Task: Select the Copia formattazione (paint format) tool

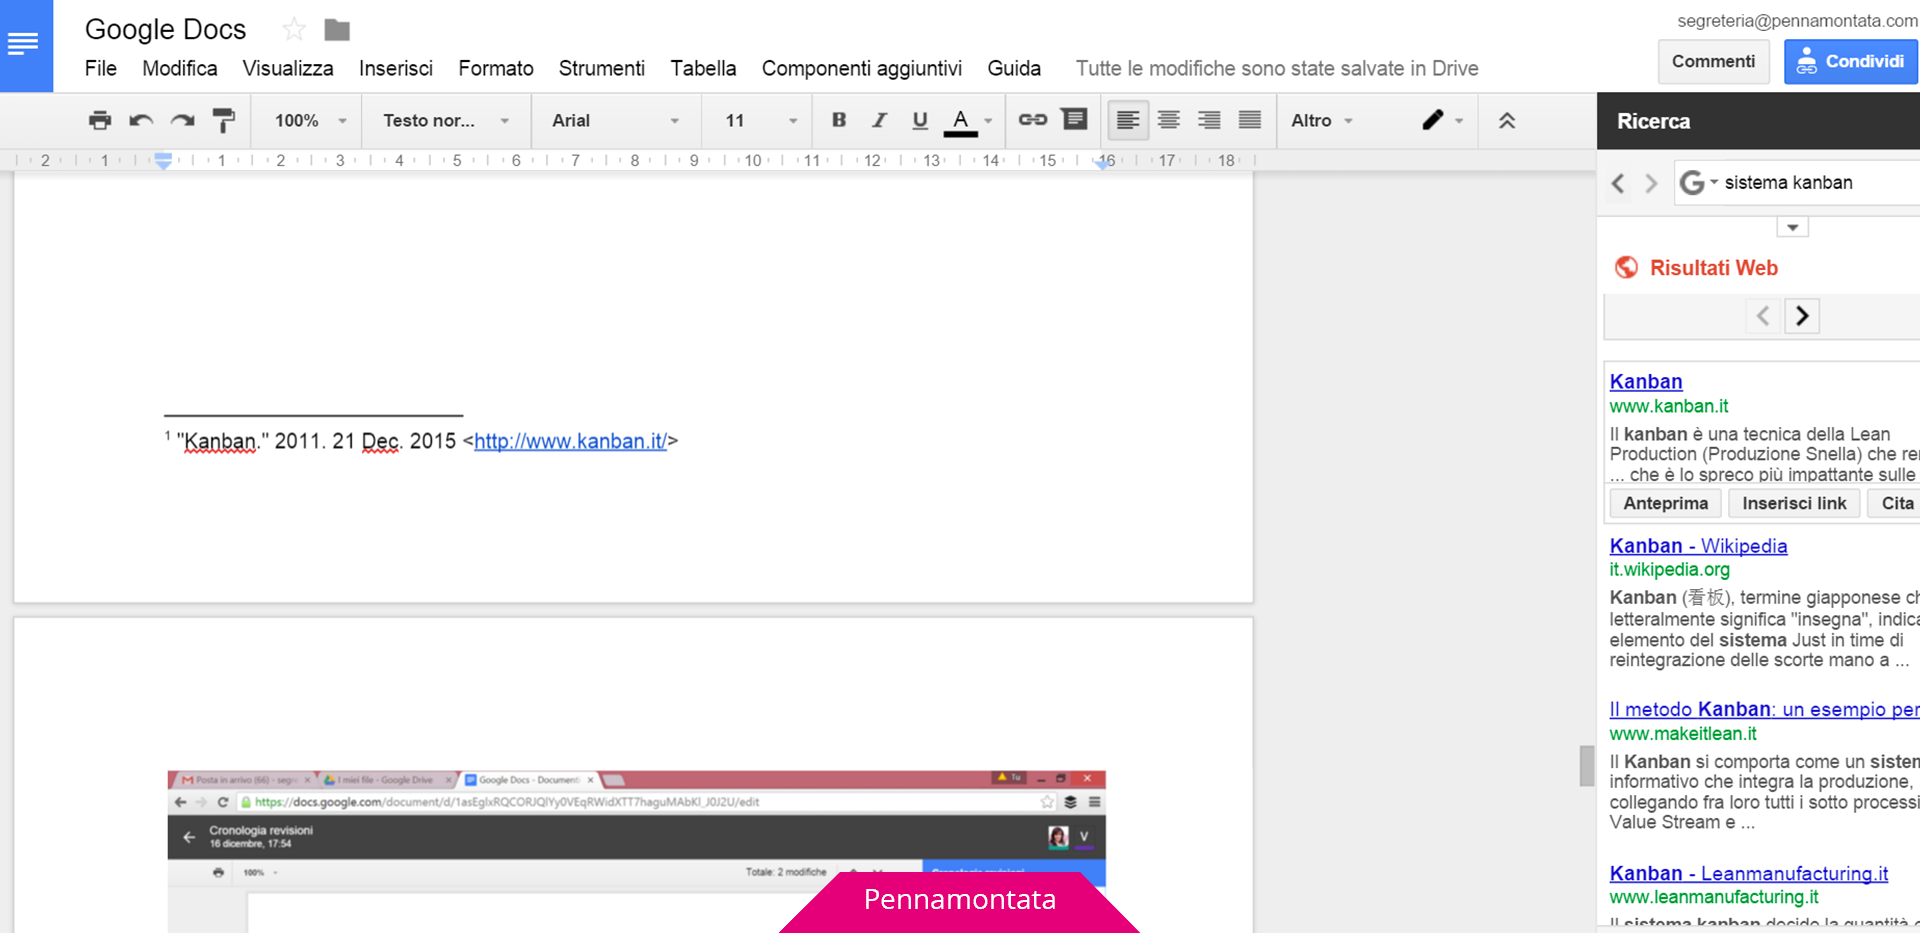Action: (224, 120)
